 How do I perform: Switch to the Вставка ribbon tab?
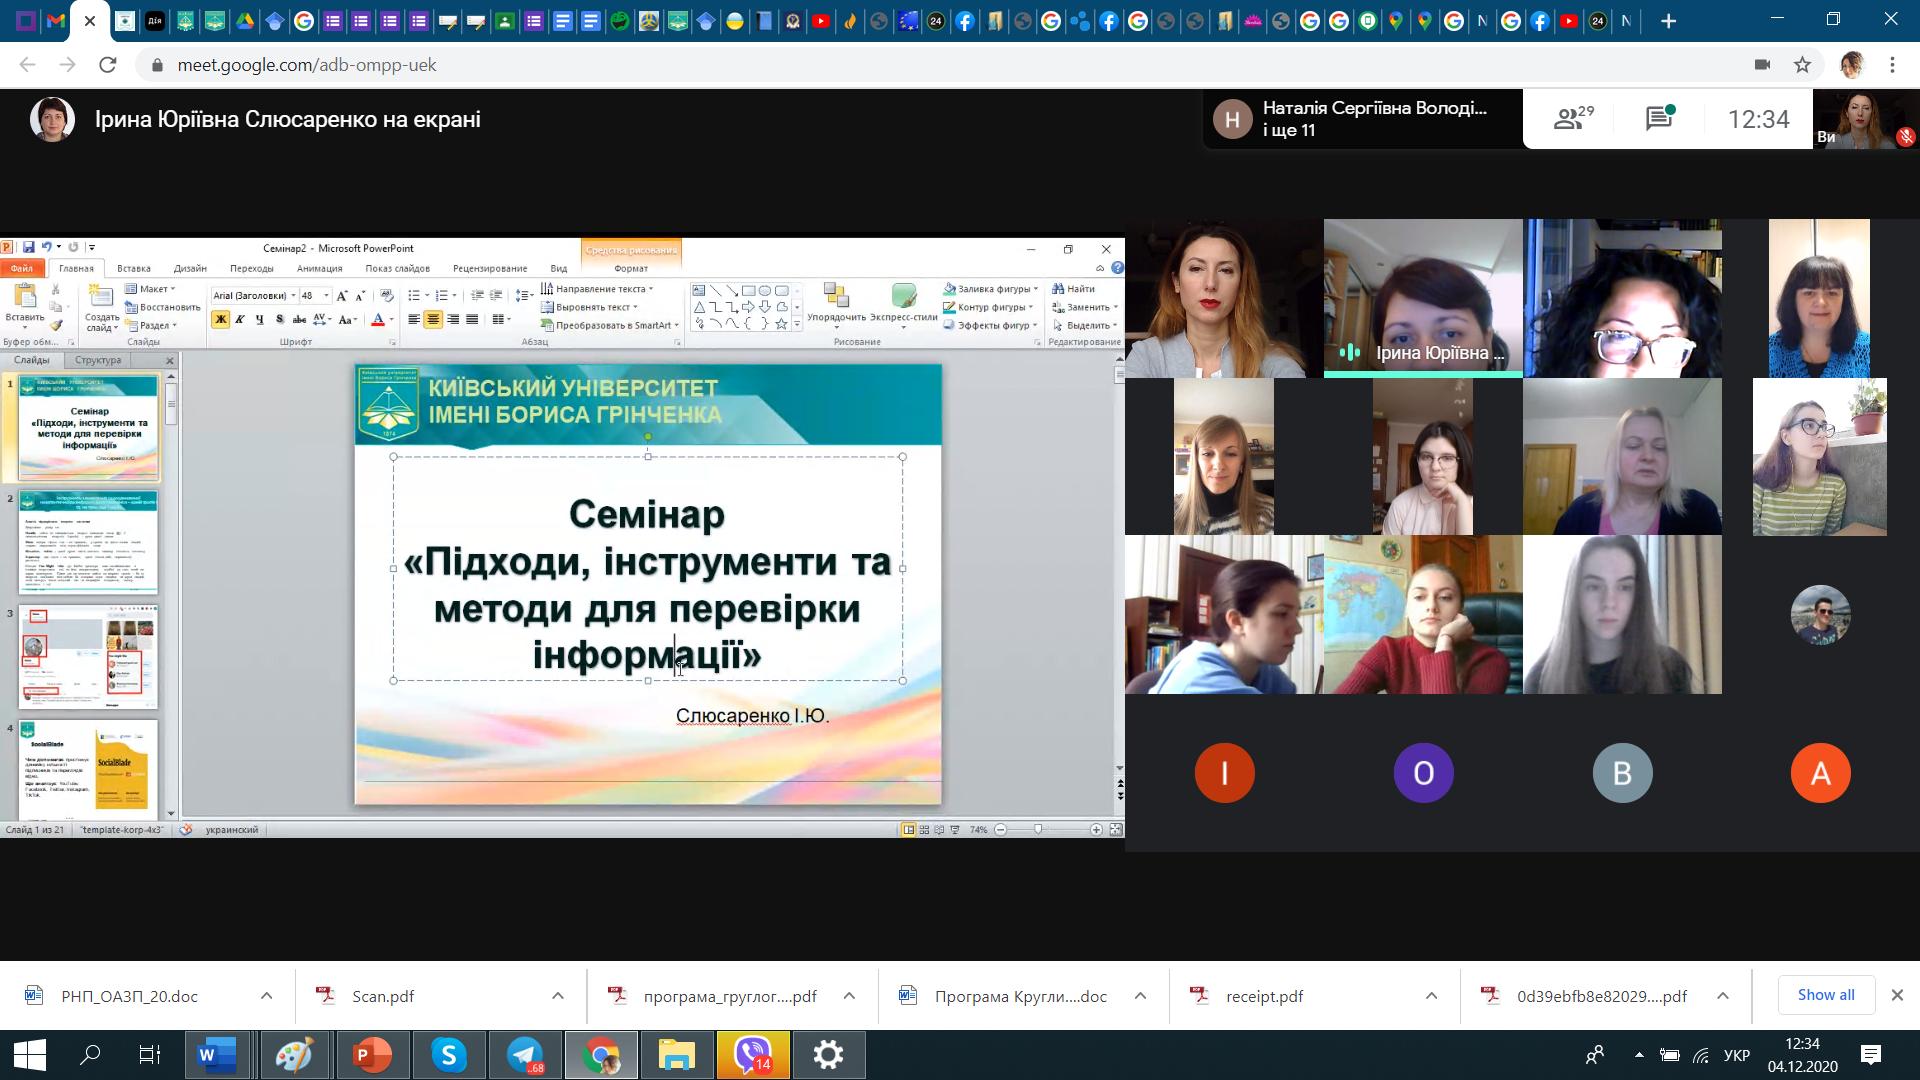(x=133, y=268)
